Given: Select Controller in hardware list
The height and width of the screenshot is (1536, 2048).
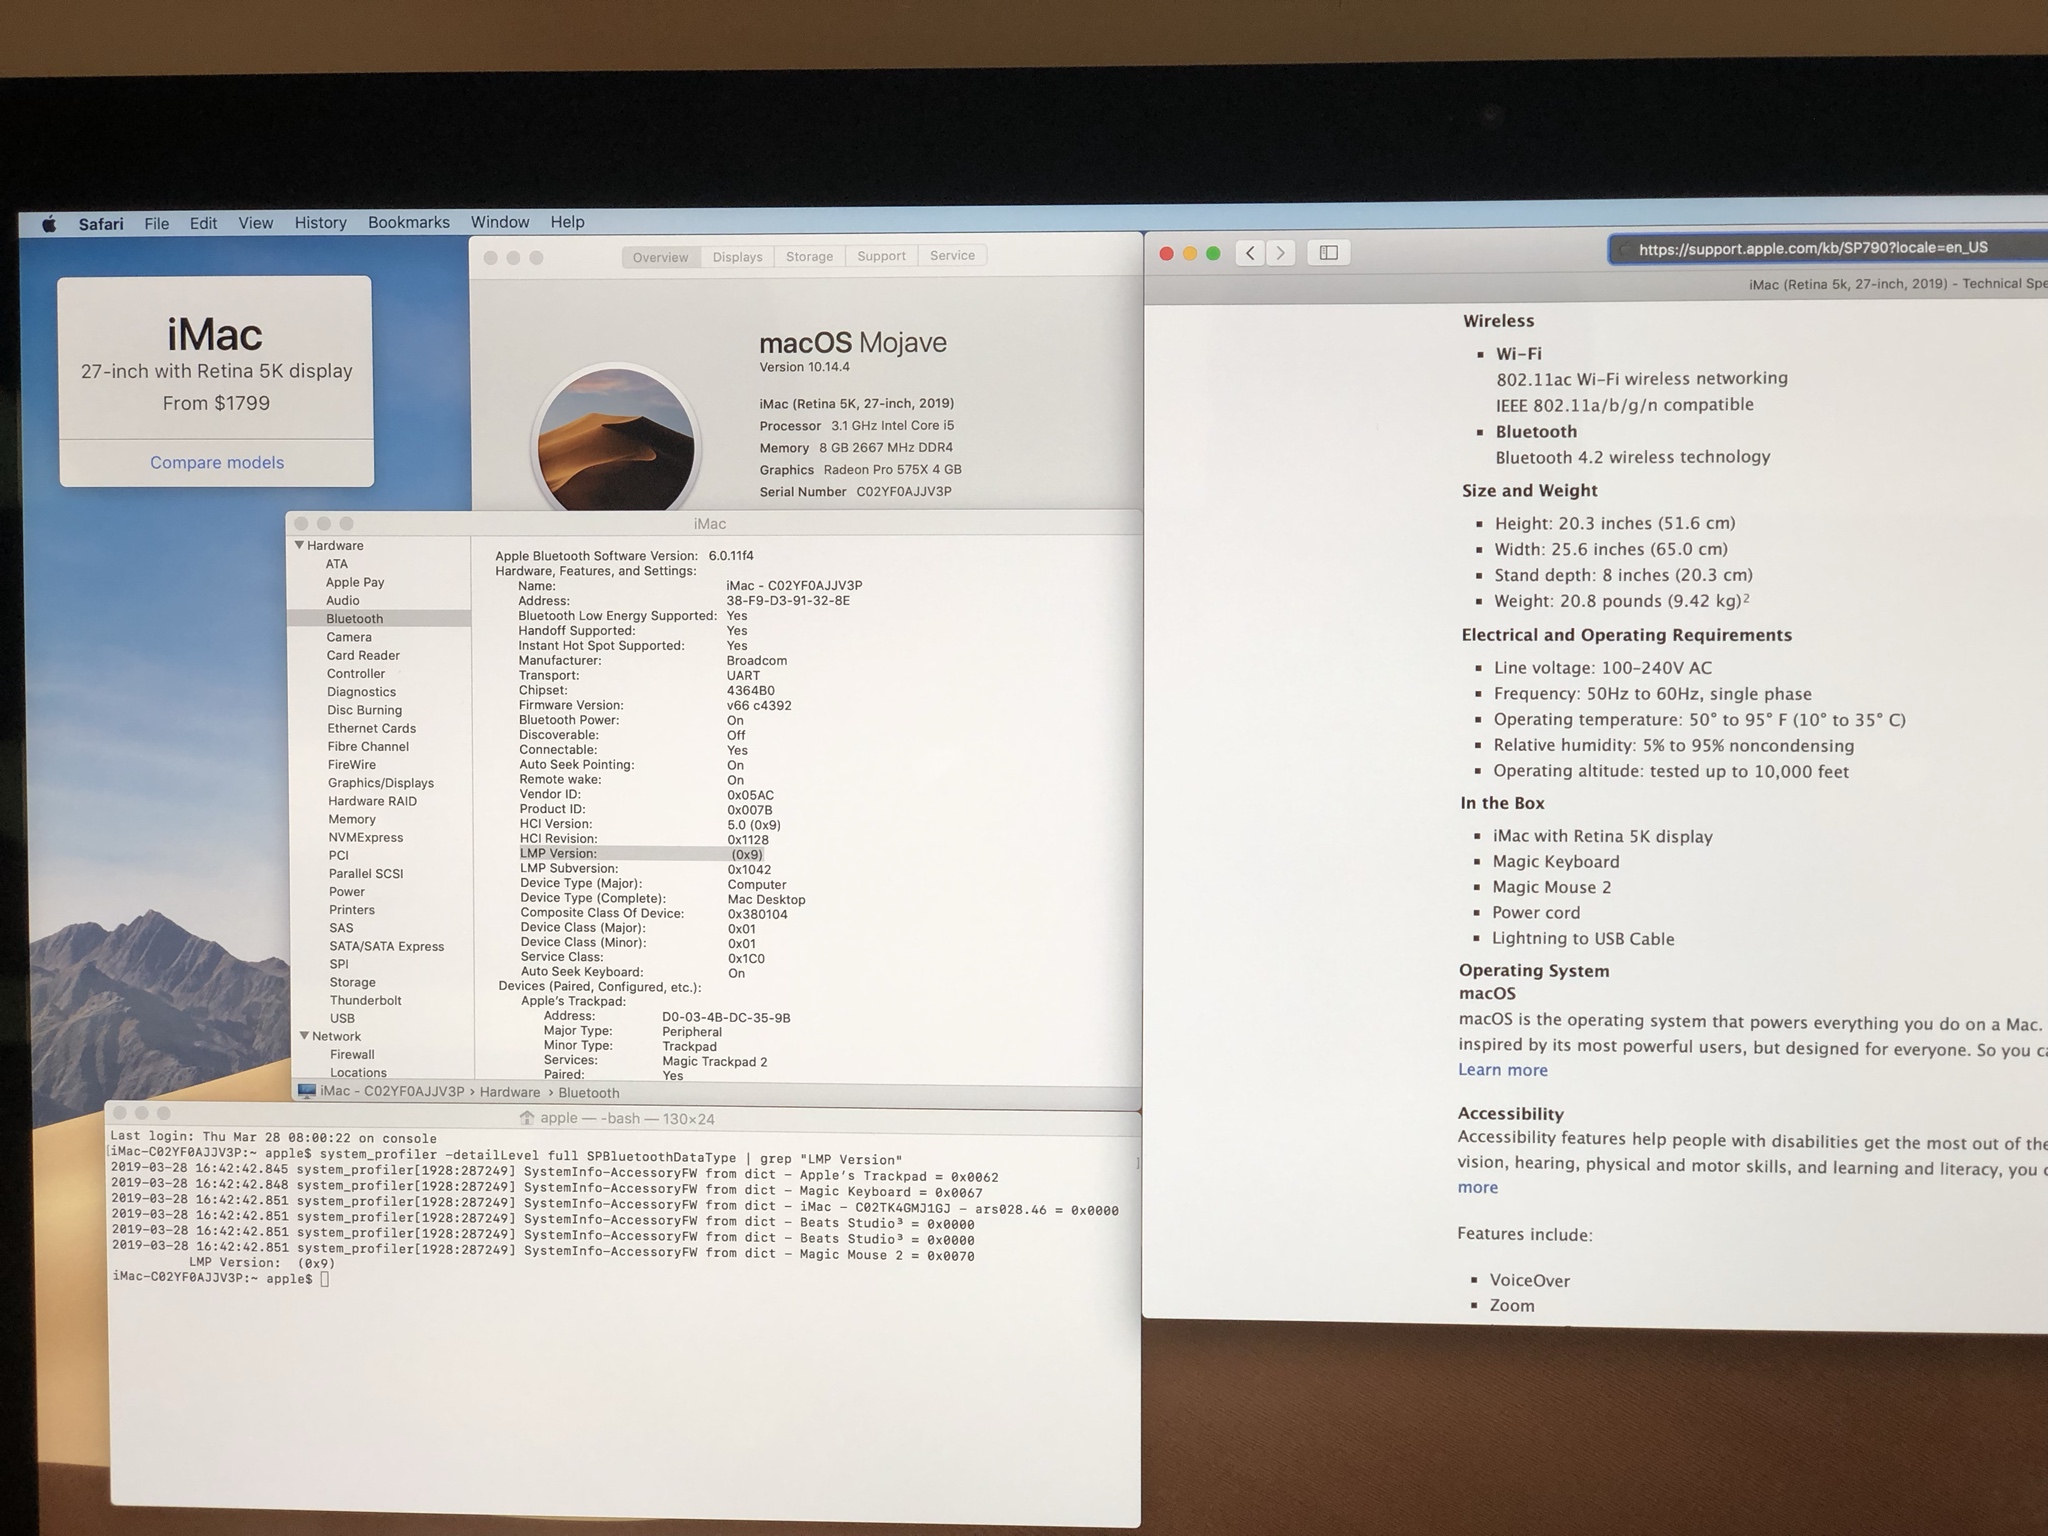Looking at the screenshot, I should 355,673.
